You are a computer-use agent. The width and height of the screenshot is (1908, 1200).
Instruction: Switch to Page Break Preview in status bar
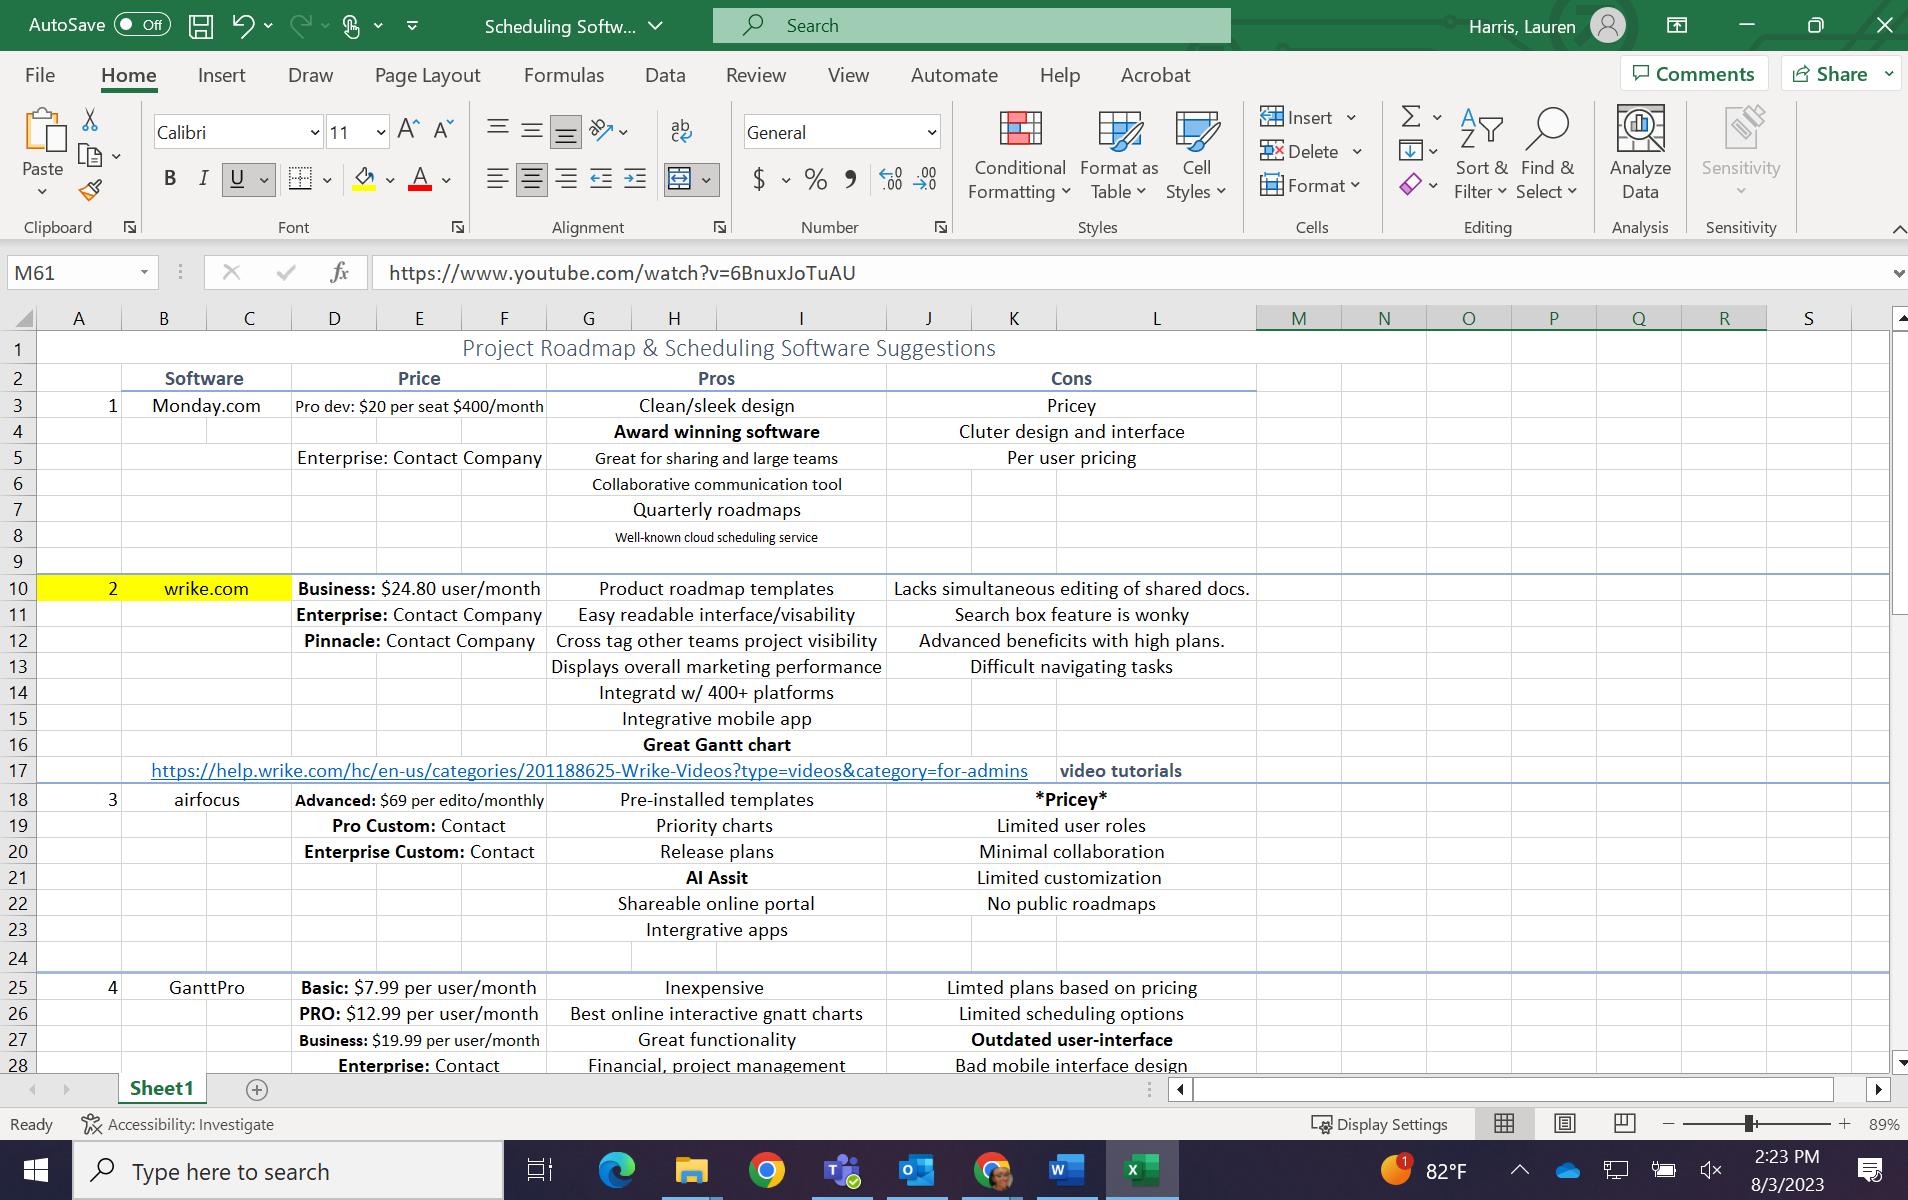pyautogui.click(x=1625, y=1124)
